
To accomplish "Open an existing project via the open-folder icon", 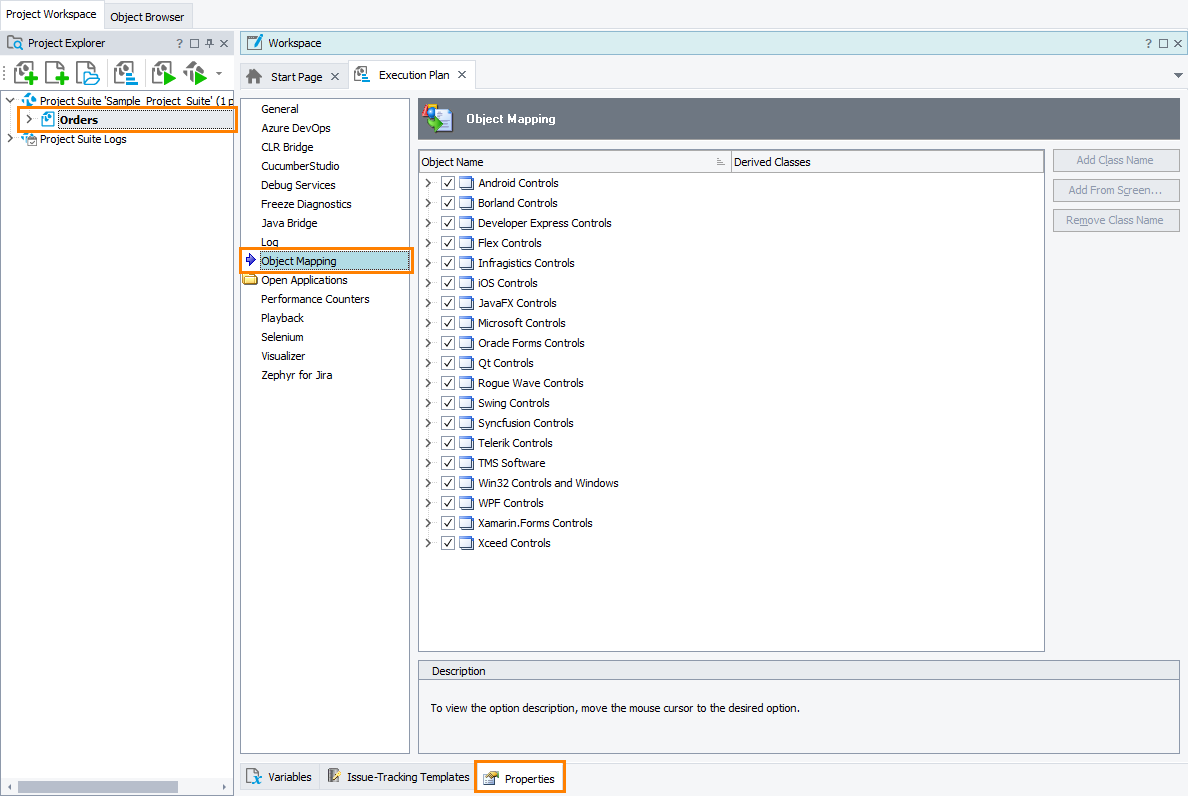I will pyautogui.click(x=87, y=72).
